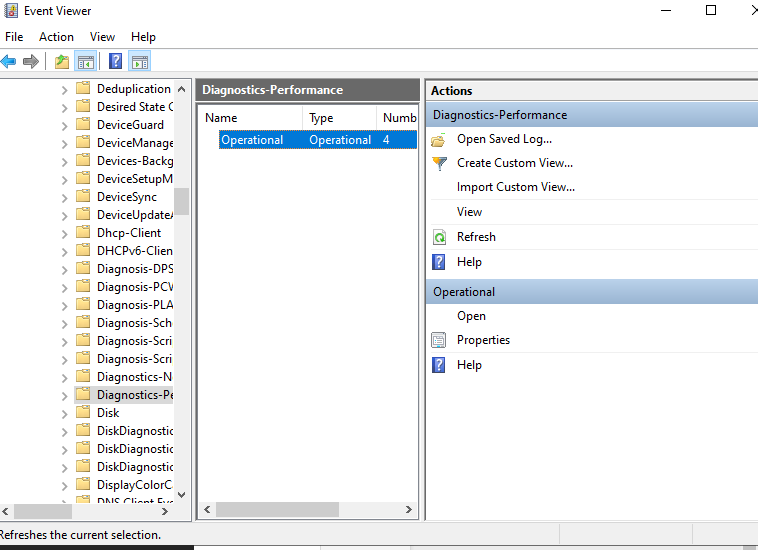Click tree pane scroll down arrow
Image resolution: width=758 pixels, height=550 pixels.
pos(182,494)
